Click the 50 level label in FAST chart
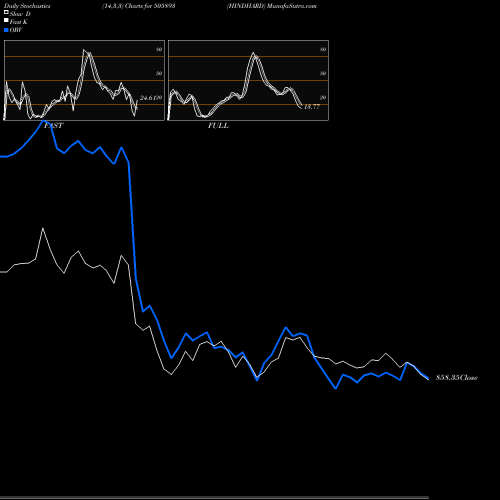Image resolution: width=500 pixels, height=500 pixels. (159, 73)
